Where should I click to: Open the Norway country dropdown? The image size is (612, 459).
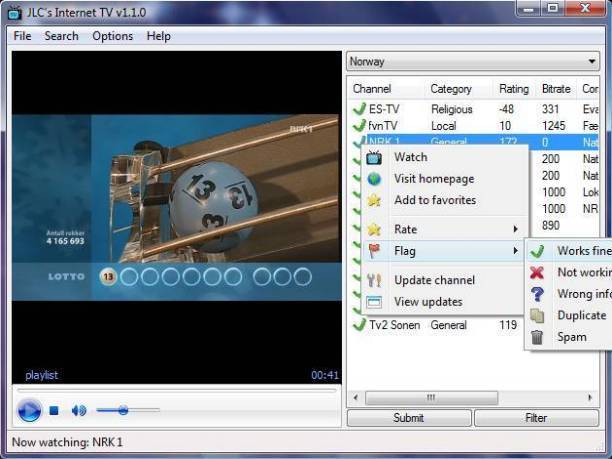pos(473,61)
